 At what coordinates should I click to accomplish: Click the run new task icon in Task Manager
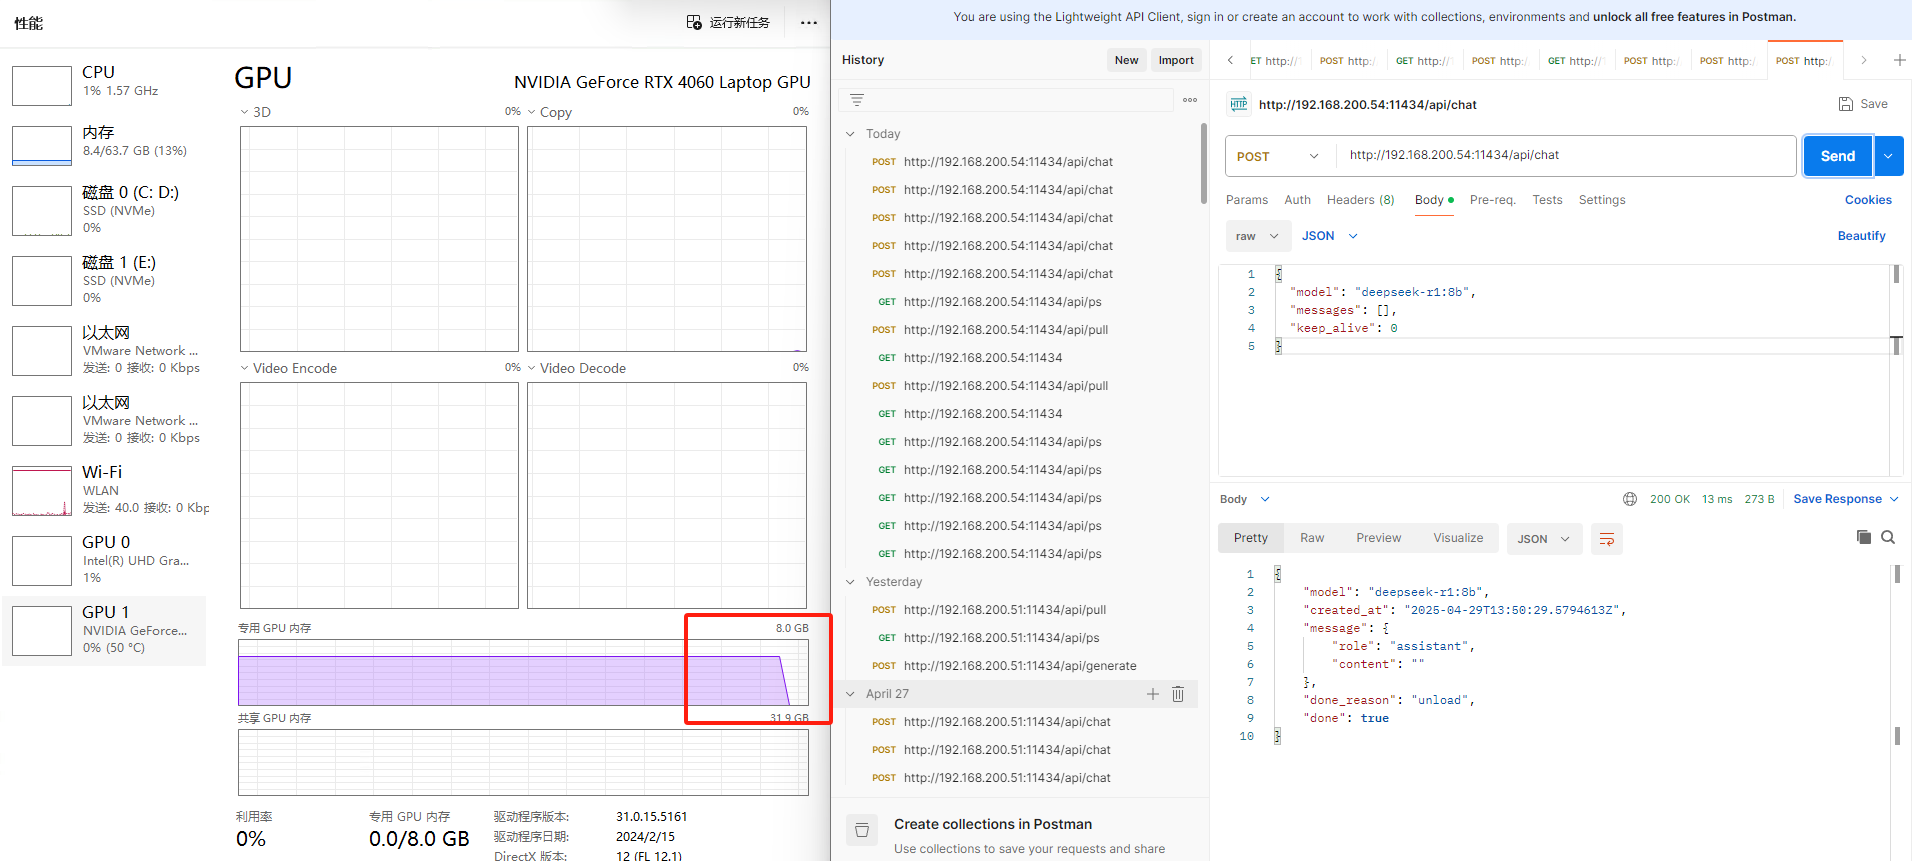pos(694,22)
